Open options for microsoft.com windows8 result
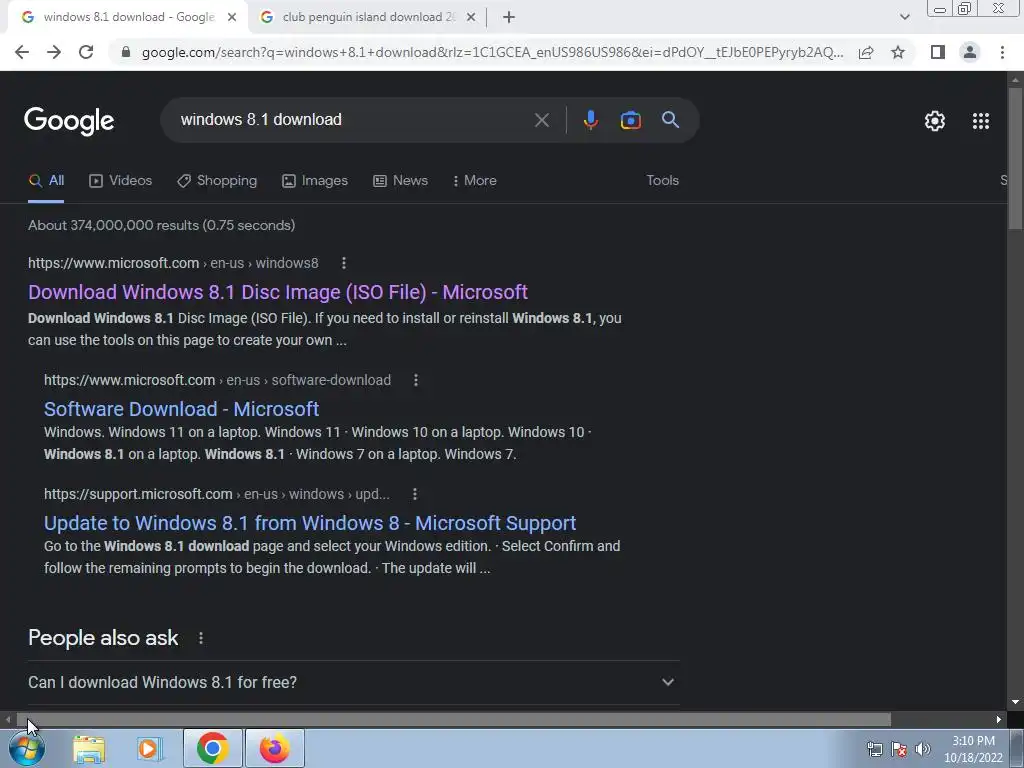This screenshot has width=1024, height=768. pos(344,263)
